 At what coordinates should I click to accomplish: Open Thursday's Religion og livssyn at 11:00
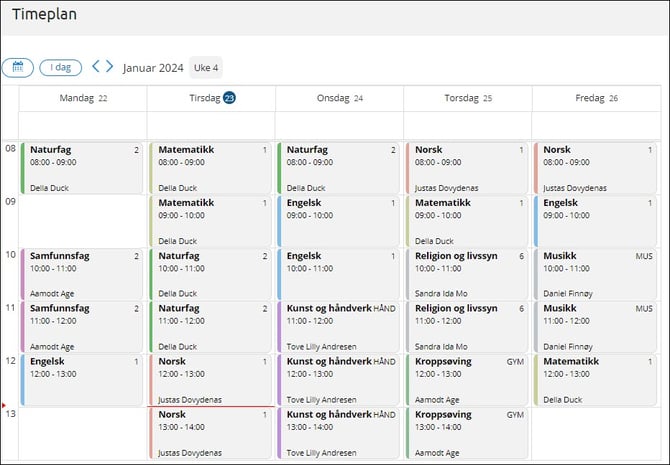click(467, 327)
